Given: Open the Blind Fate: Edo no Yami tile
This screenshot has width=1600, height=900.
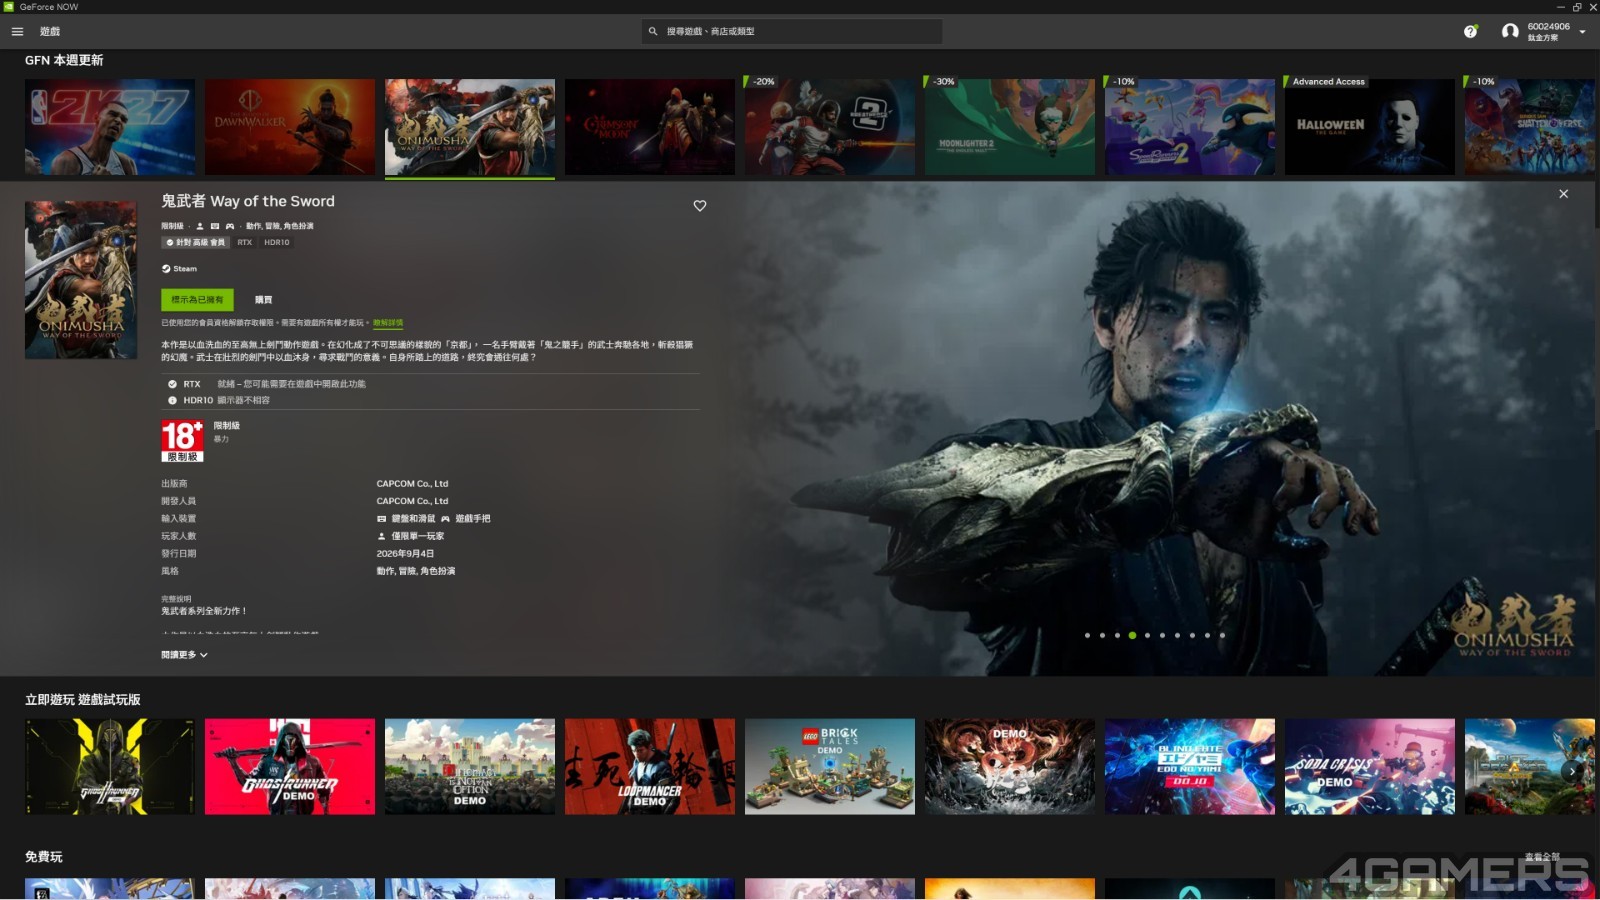Looking at the screenshot, I should (1190, 766).
